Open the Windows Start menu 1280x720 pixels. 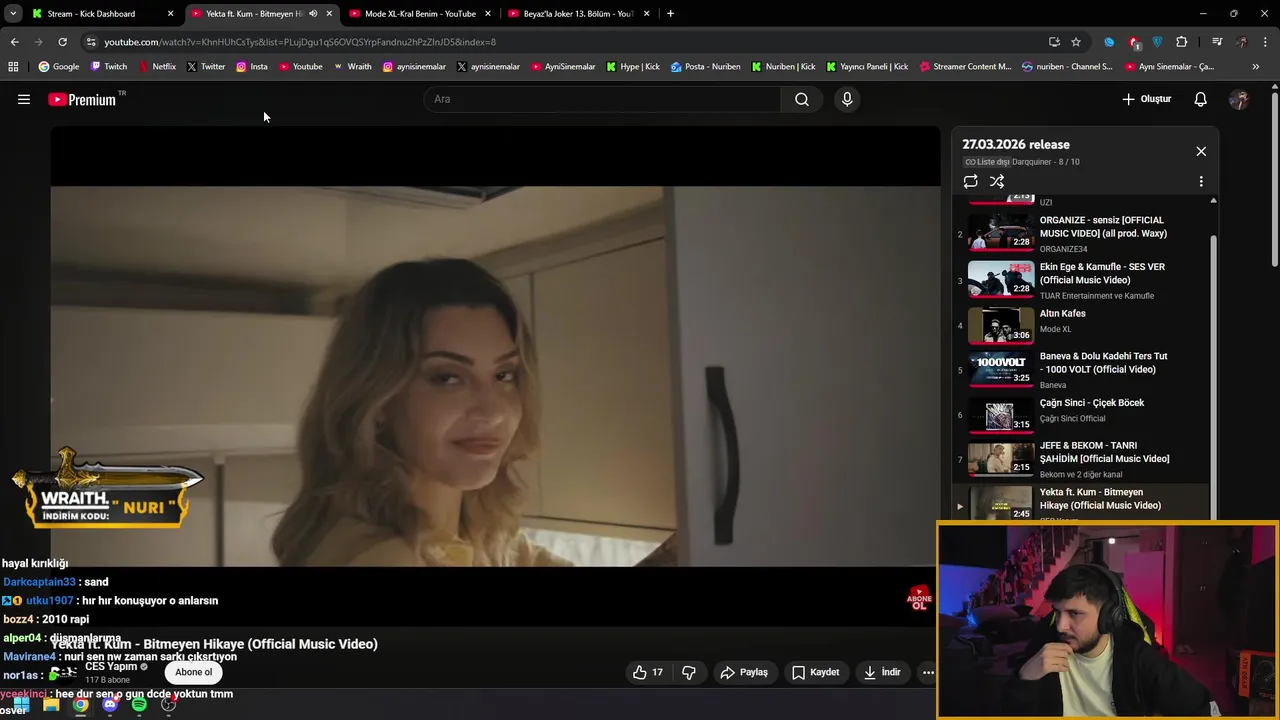[21, 704]
